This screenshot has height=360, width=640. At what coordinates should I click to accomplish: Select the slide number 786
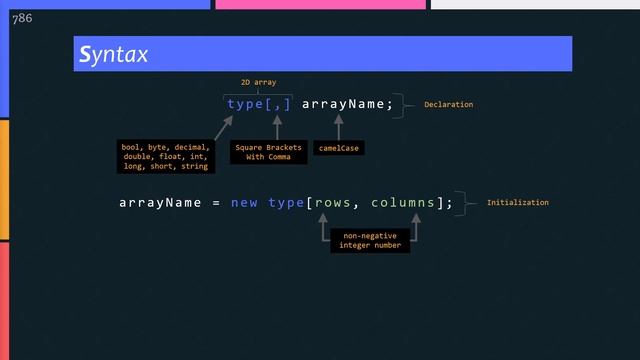coord(22,18)
